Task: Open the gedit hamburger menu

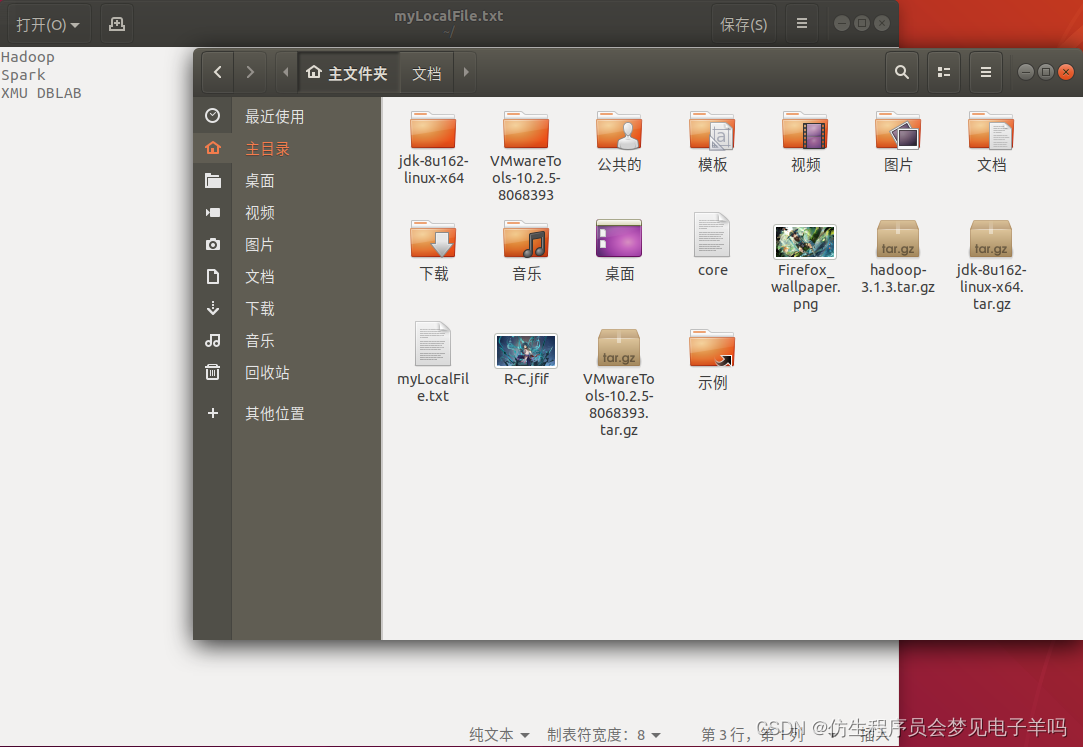Action: [x=801, y=24]
